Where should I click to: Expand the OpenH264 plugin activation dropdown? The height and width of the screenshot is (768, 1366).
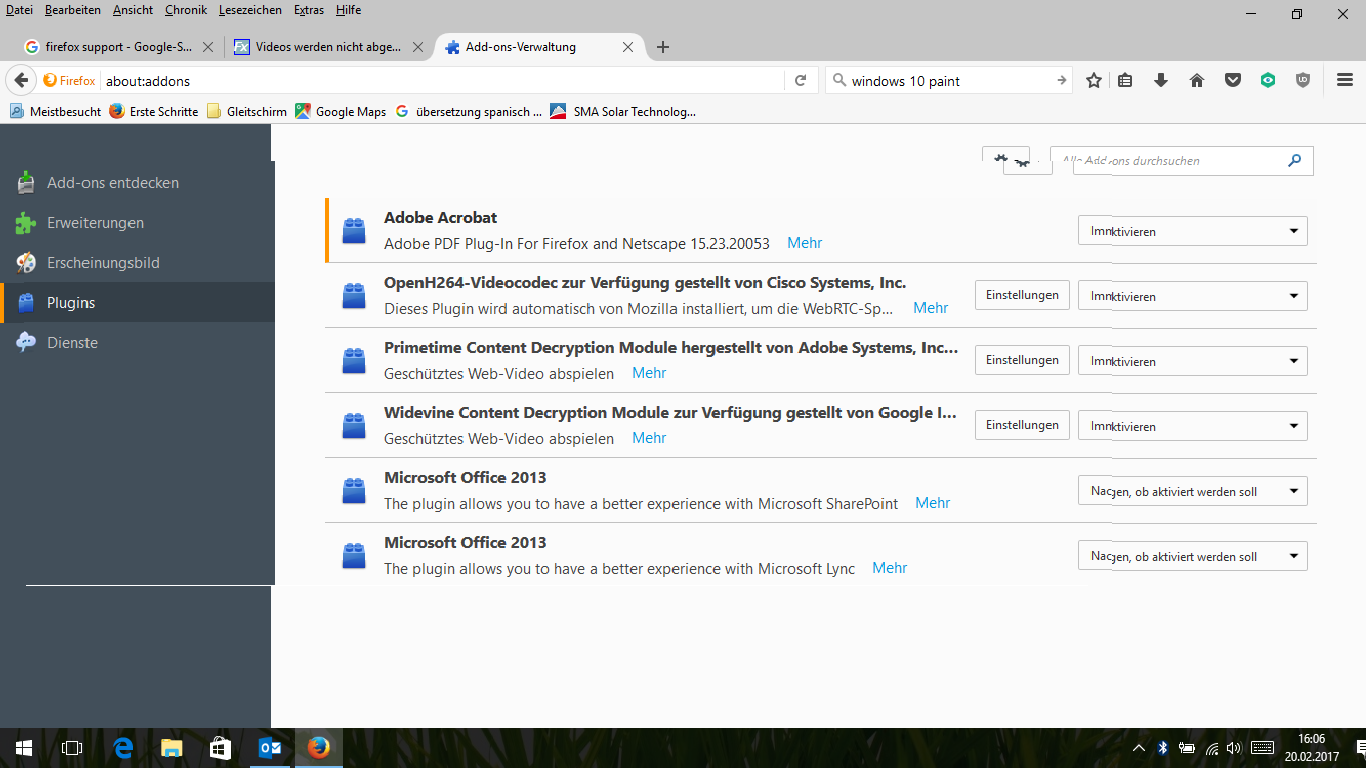click(x=1192, y=296)
